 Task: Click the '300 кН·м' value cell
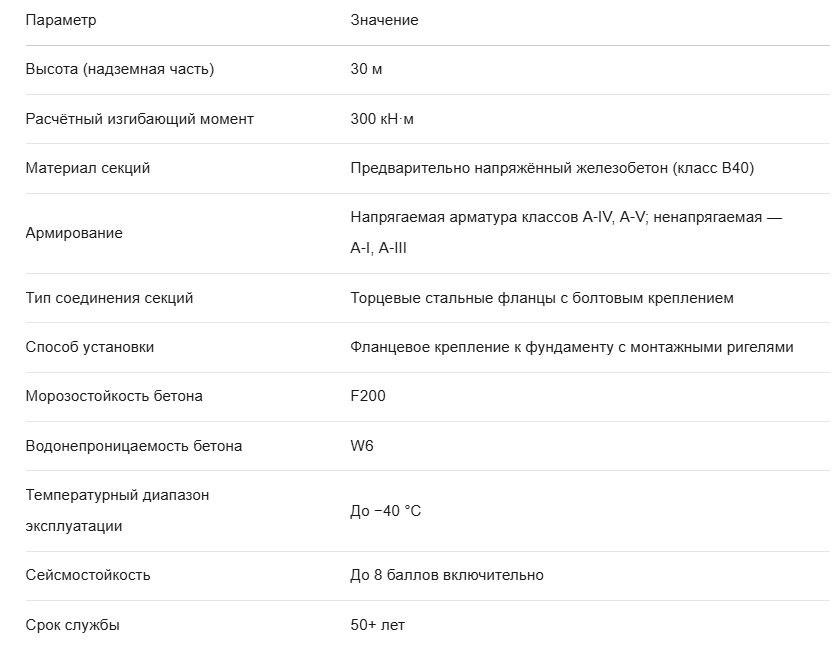point(381,119)
